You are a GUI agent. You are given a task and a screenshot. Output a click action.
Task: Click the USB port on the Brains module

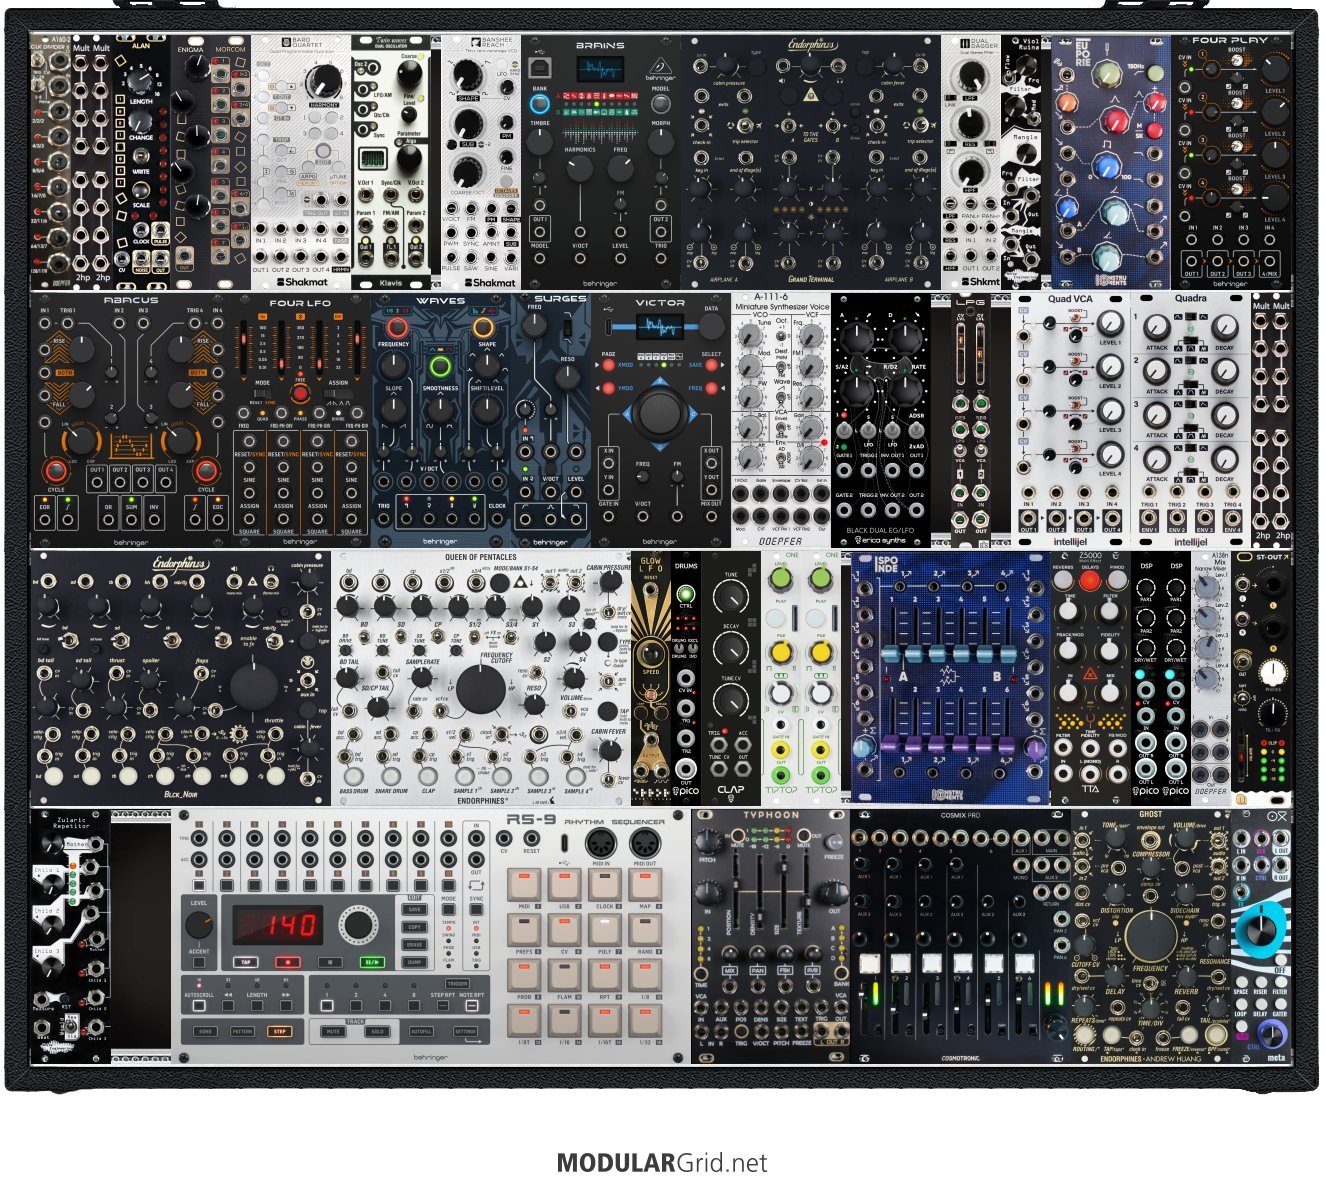[x=539, y=68]
